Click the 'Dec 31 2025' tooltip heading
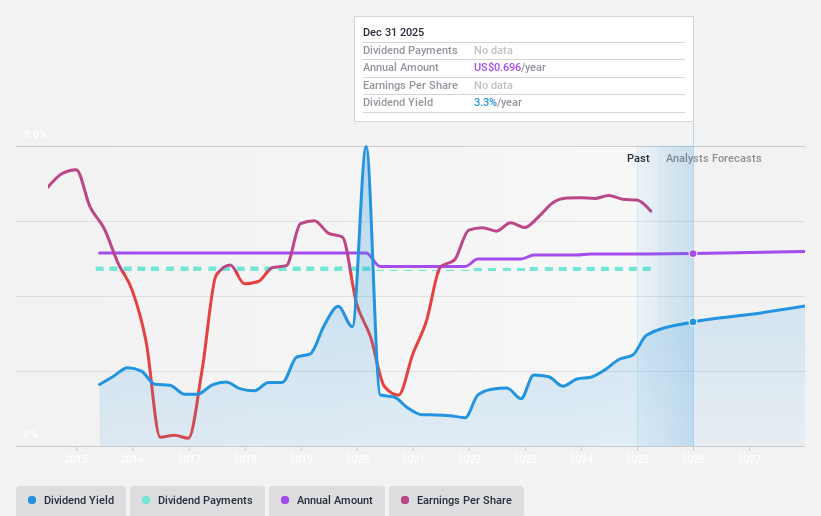Screen dimensions: 821x516 pyautogui.click(x=393, y=32)
